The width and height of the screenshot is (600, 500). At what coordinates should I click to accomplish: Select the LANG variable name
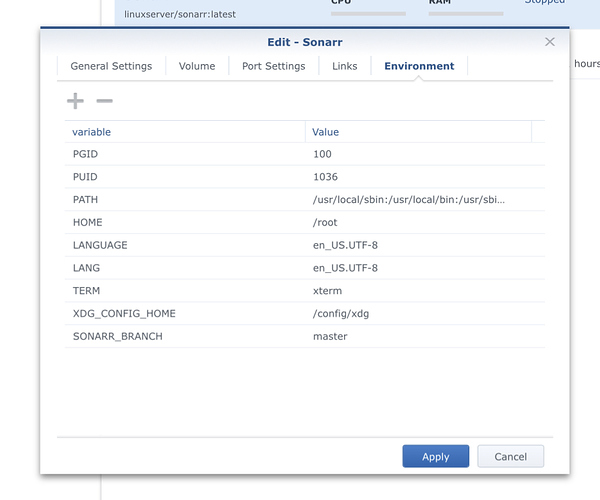pyautogui.click(x=86, y=268)
